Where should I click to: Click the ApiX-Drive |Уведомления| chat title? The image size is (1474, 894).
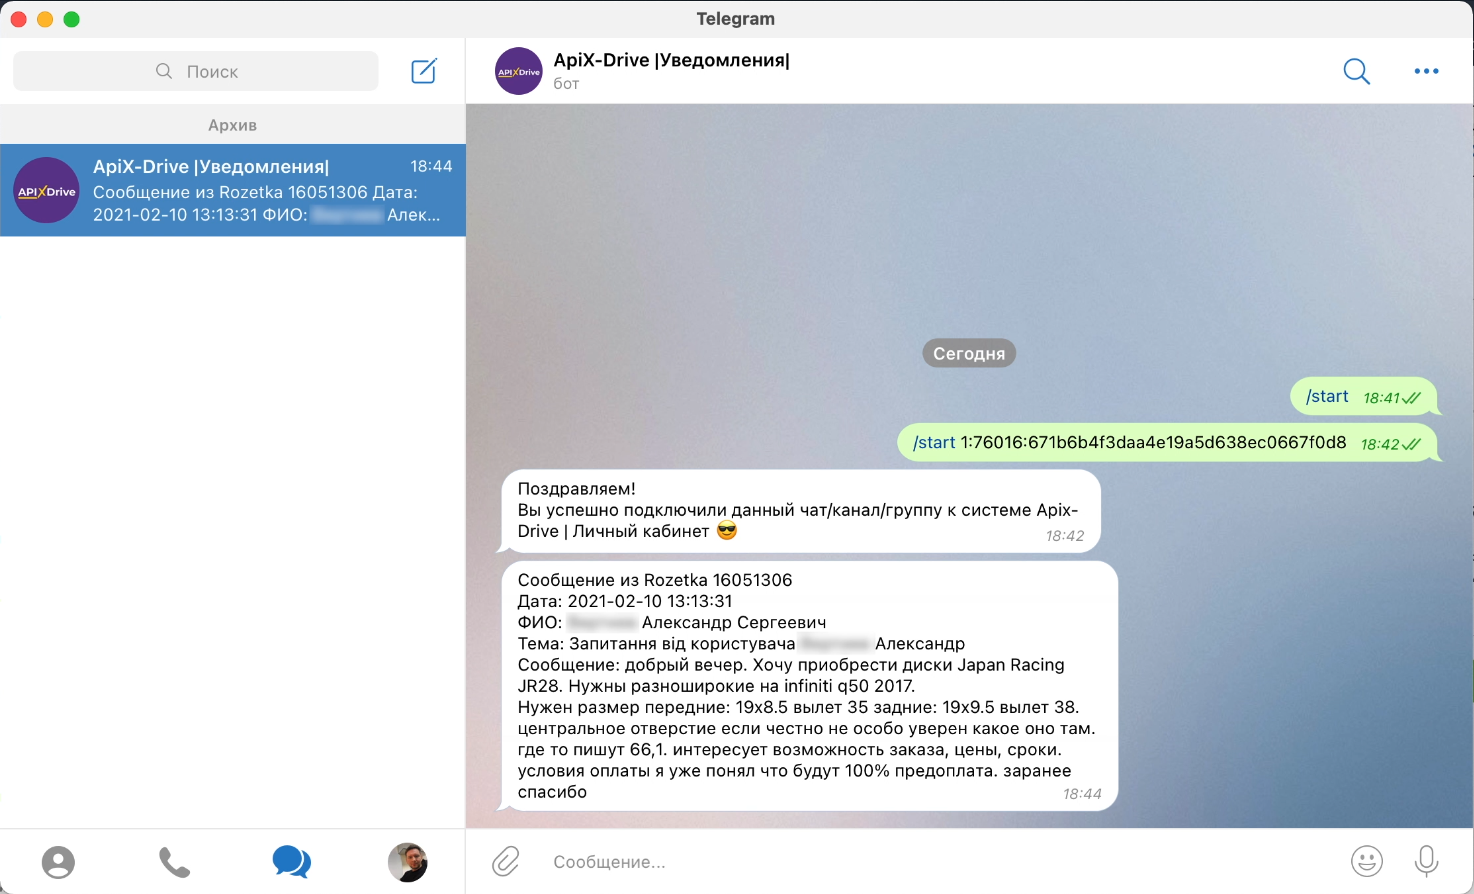[671, 61]
